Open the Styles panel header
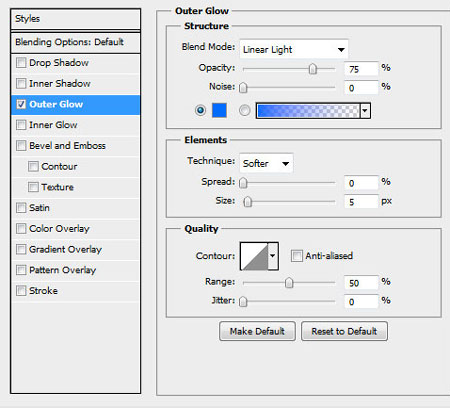Viewport: 450px width, 408px height. (x=76, y=19)
